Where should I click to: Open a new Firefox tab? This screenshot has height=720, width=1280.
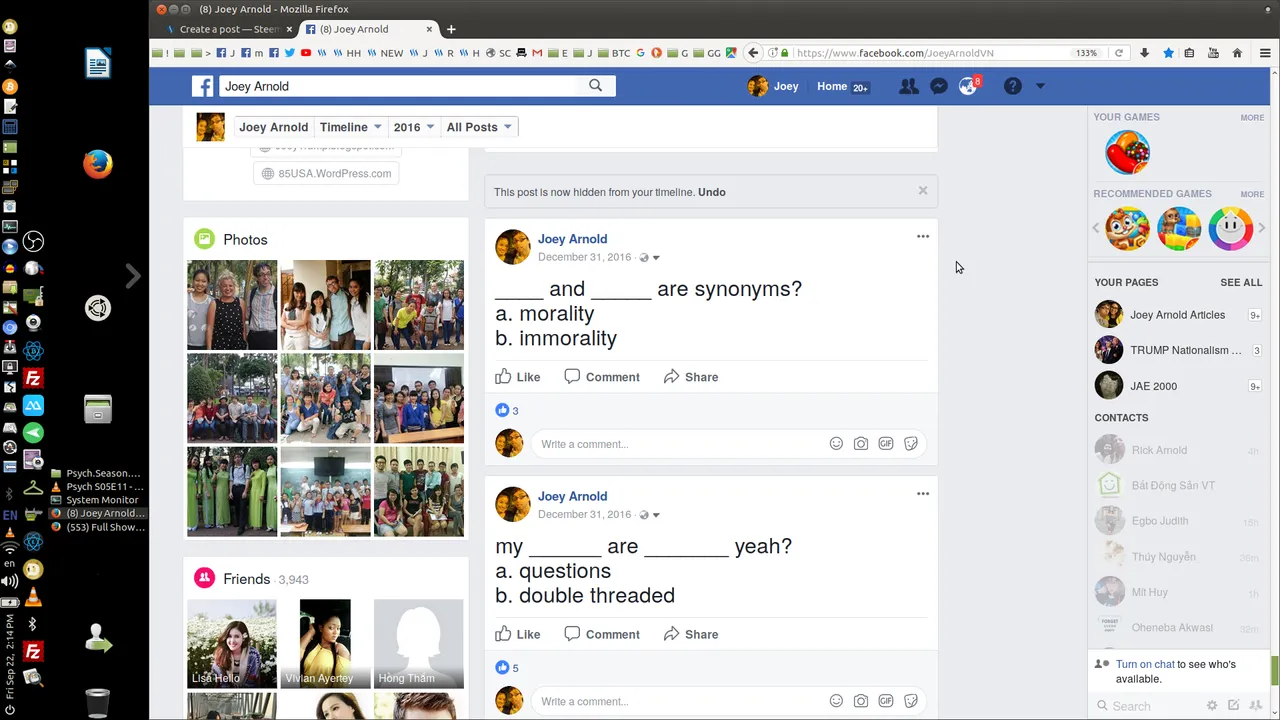[451, 29]
